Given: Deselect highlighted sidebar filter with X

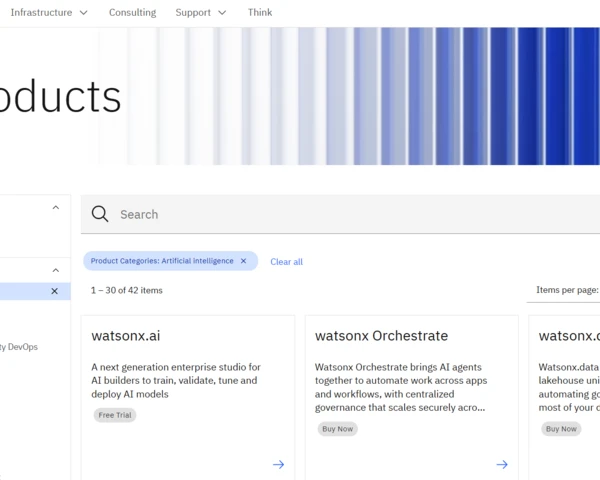Looking at the screenshot, I should [55, 291].
